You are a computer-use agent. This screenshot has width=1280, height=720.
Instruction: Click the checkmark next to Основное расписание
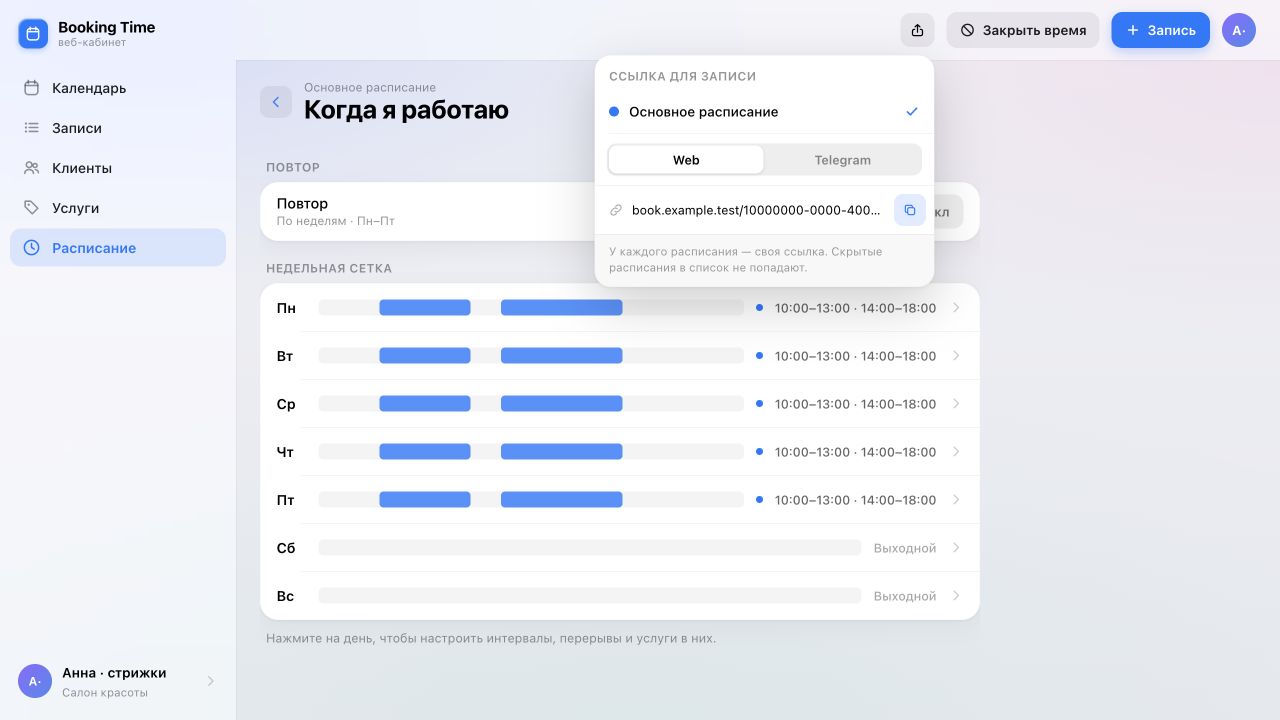912,112
